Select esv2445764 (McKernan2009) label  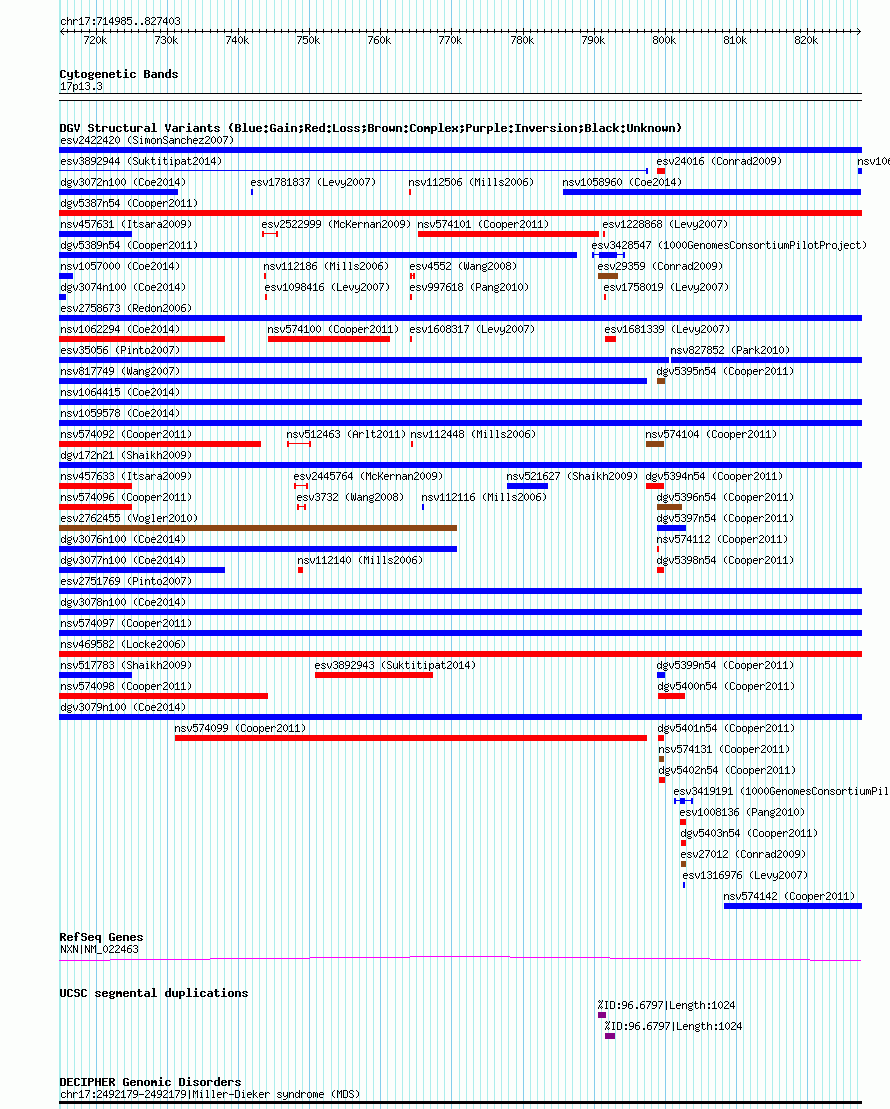coord(368,477)
